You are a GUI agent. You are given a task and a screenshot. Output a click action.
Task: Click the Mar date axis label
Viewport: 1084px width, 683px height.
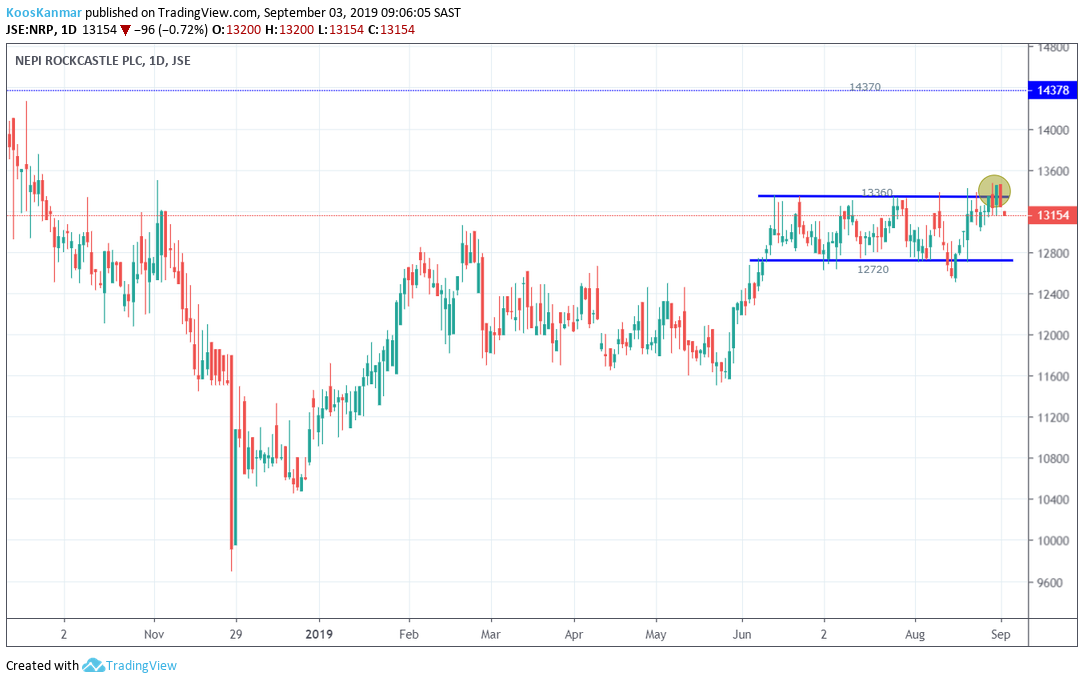(x=490, y=634)
